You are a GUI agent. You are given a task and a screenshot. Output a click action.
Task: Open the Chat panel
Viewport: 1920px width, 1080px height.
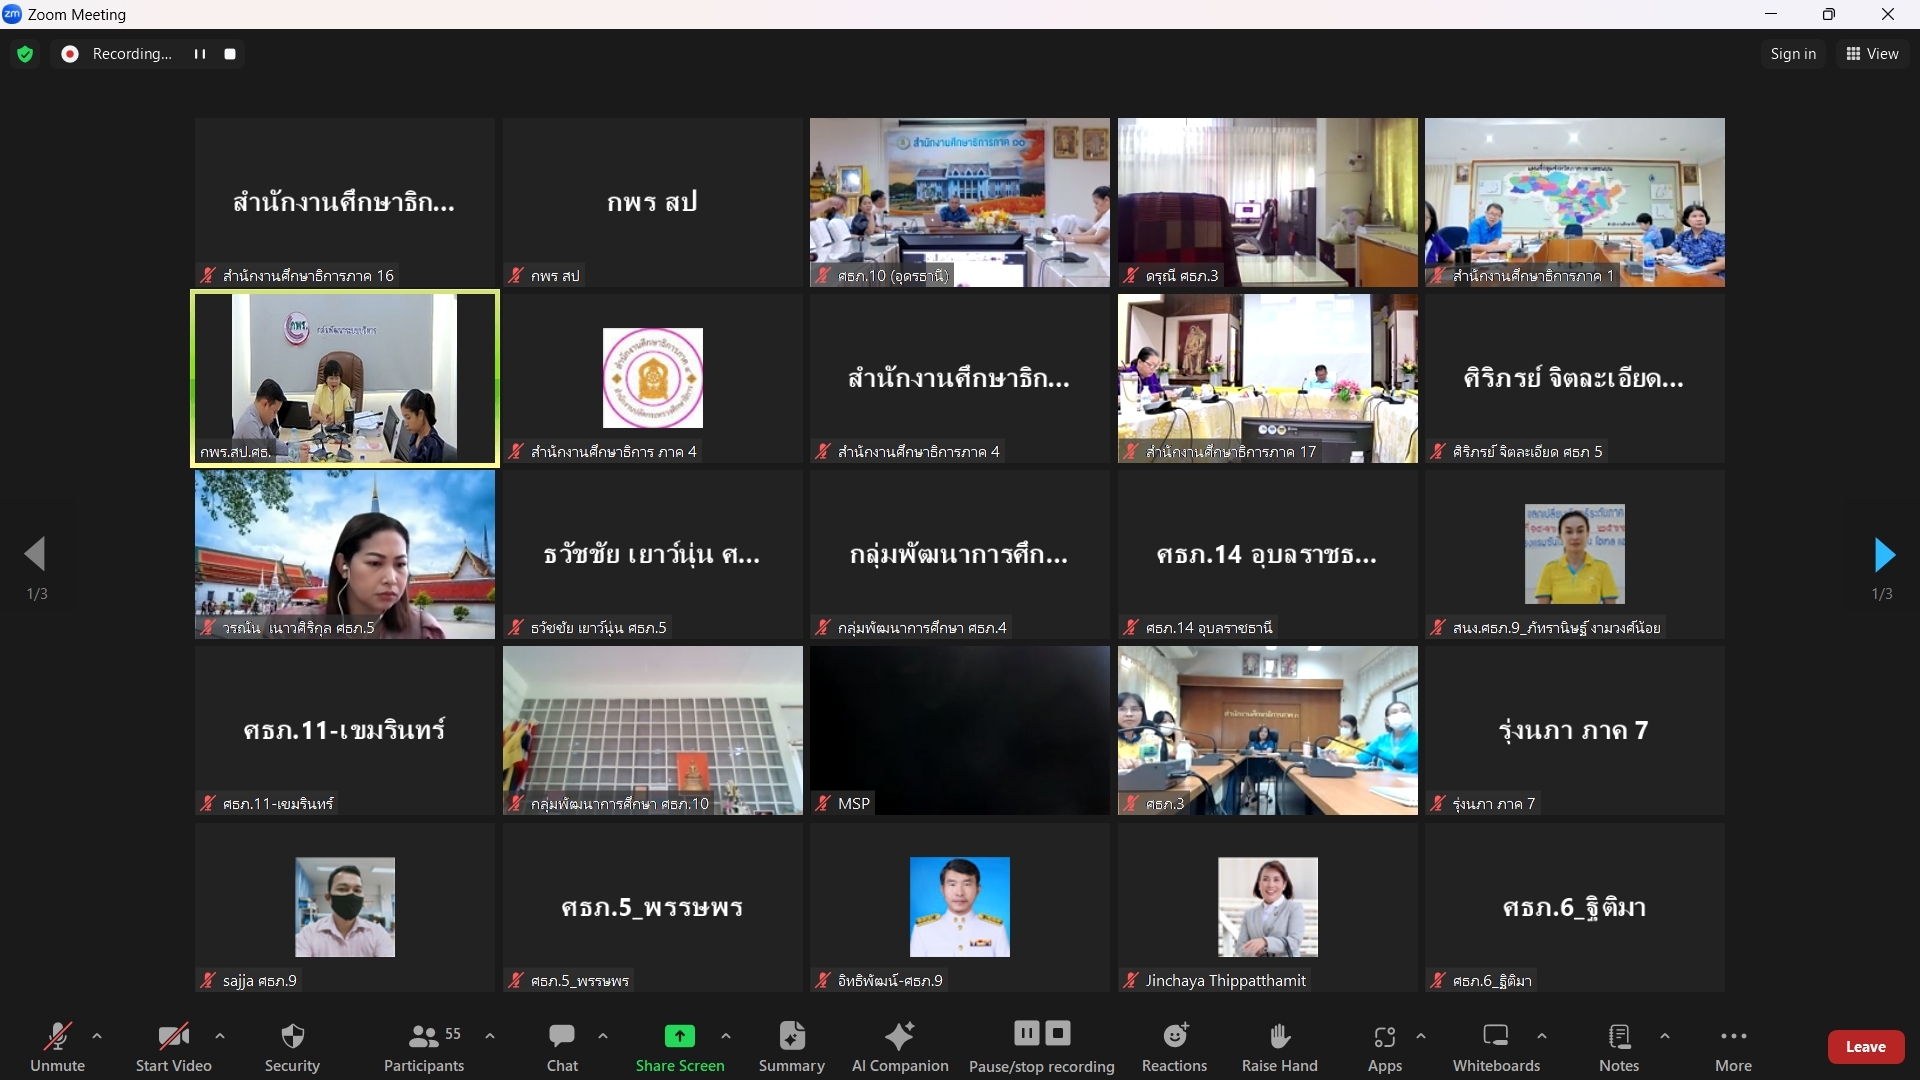click(x=562, y=1047)
